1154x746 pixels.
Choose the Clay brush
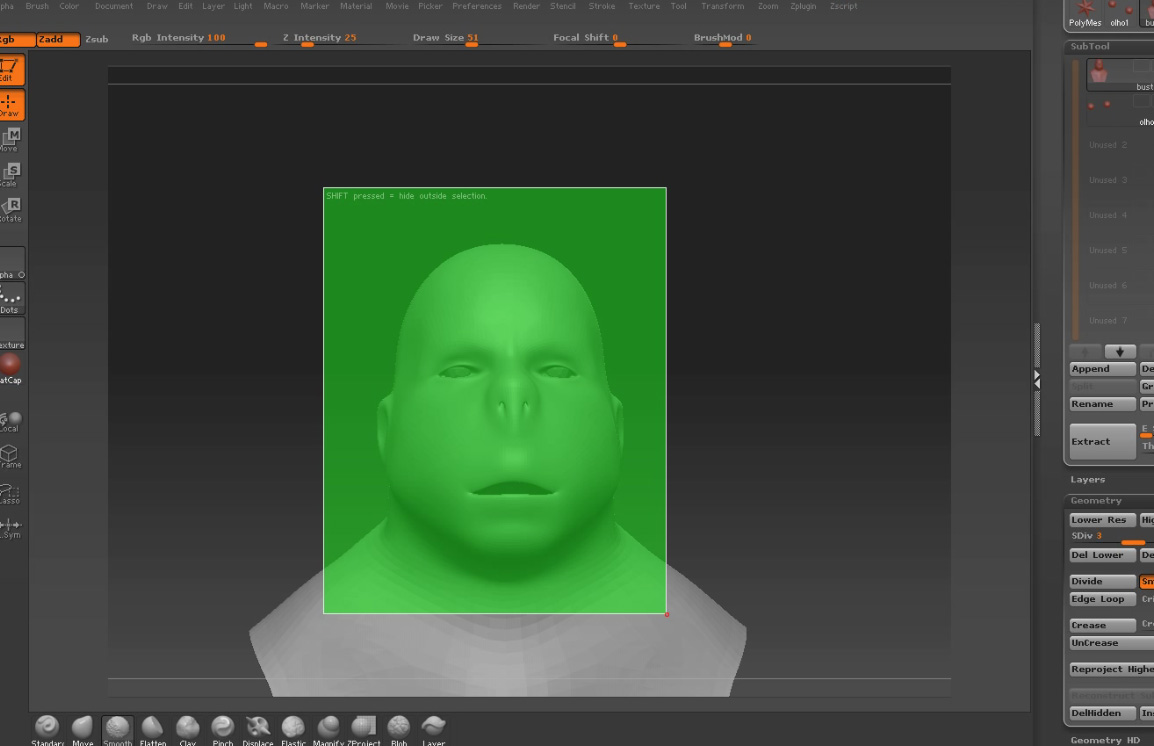pos(187,727)
